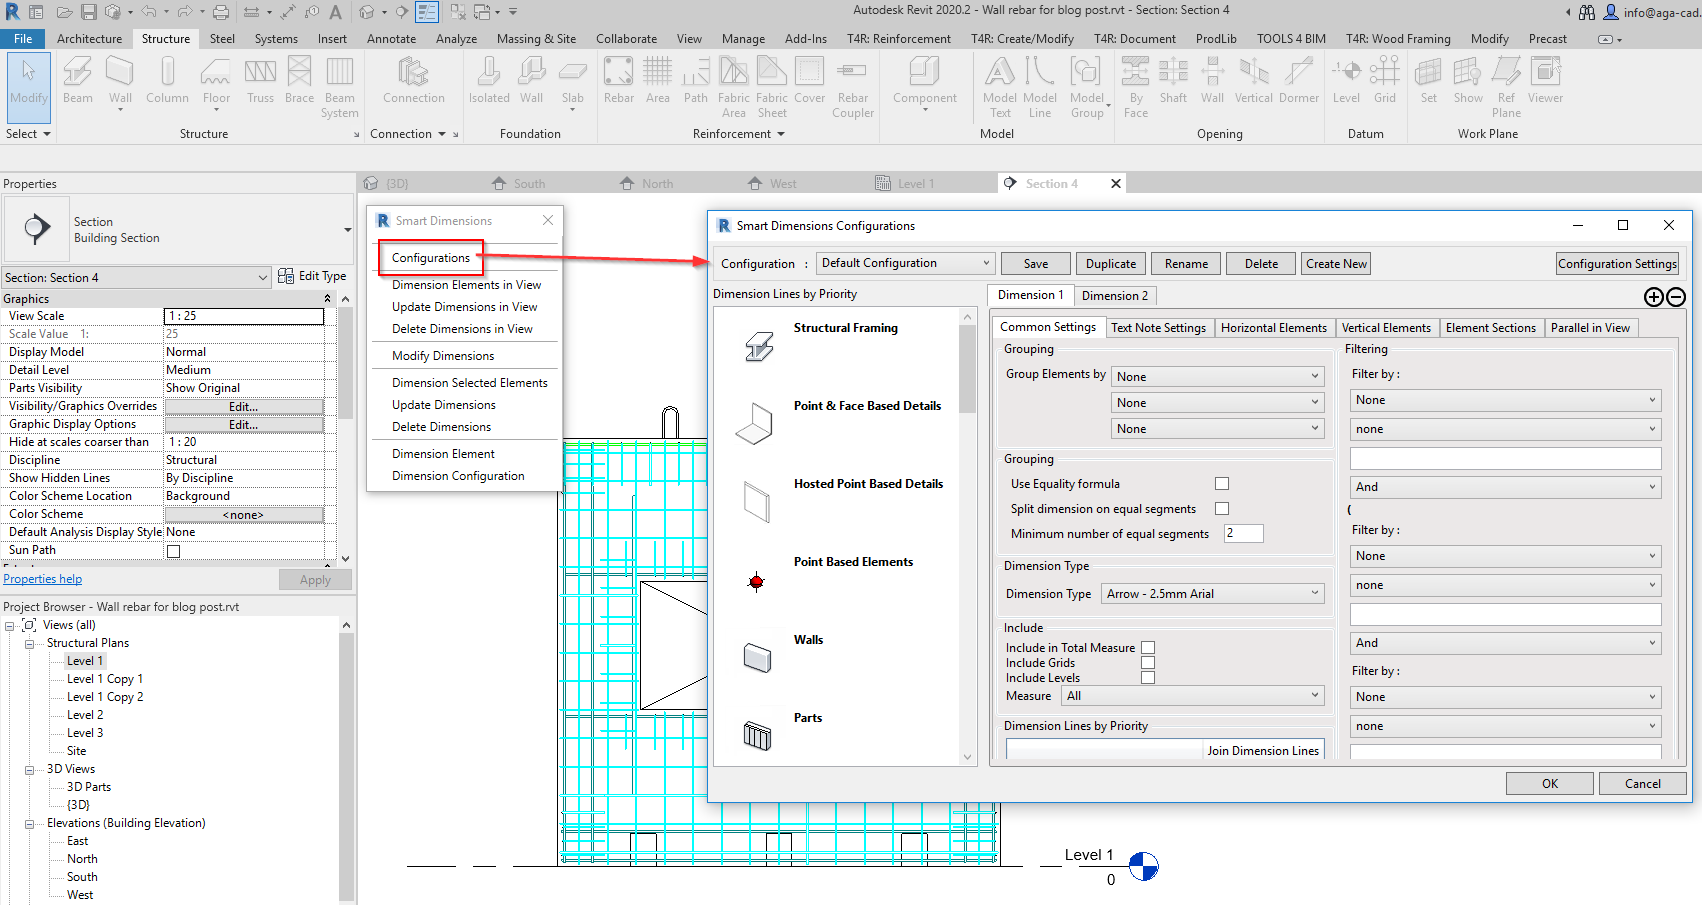Enable Use Equality formula checkbox
Image resolution: width=1702 pixels, height=905 pixels.
pos(1222,484)
